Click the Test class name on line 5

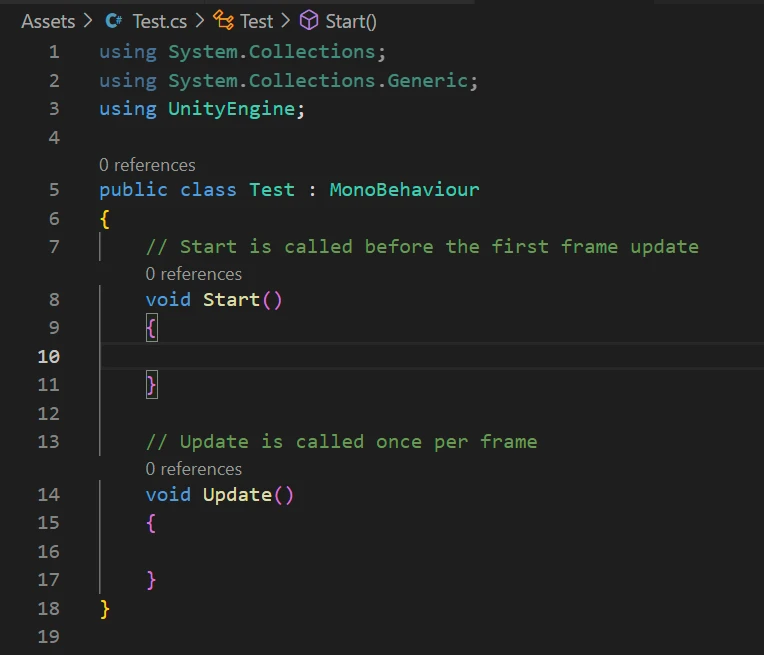coord(272,190)
